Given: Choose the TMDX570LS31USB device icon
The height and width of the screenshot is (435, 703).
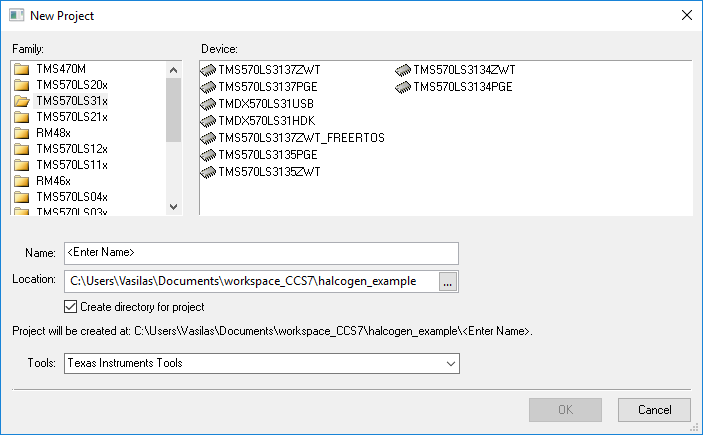Looking at the screenshot, I should coord(208,104).
